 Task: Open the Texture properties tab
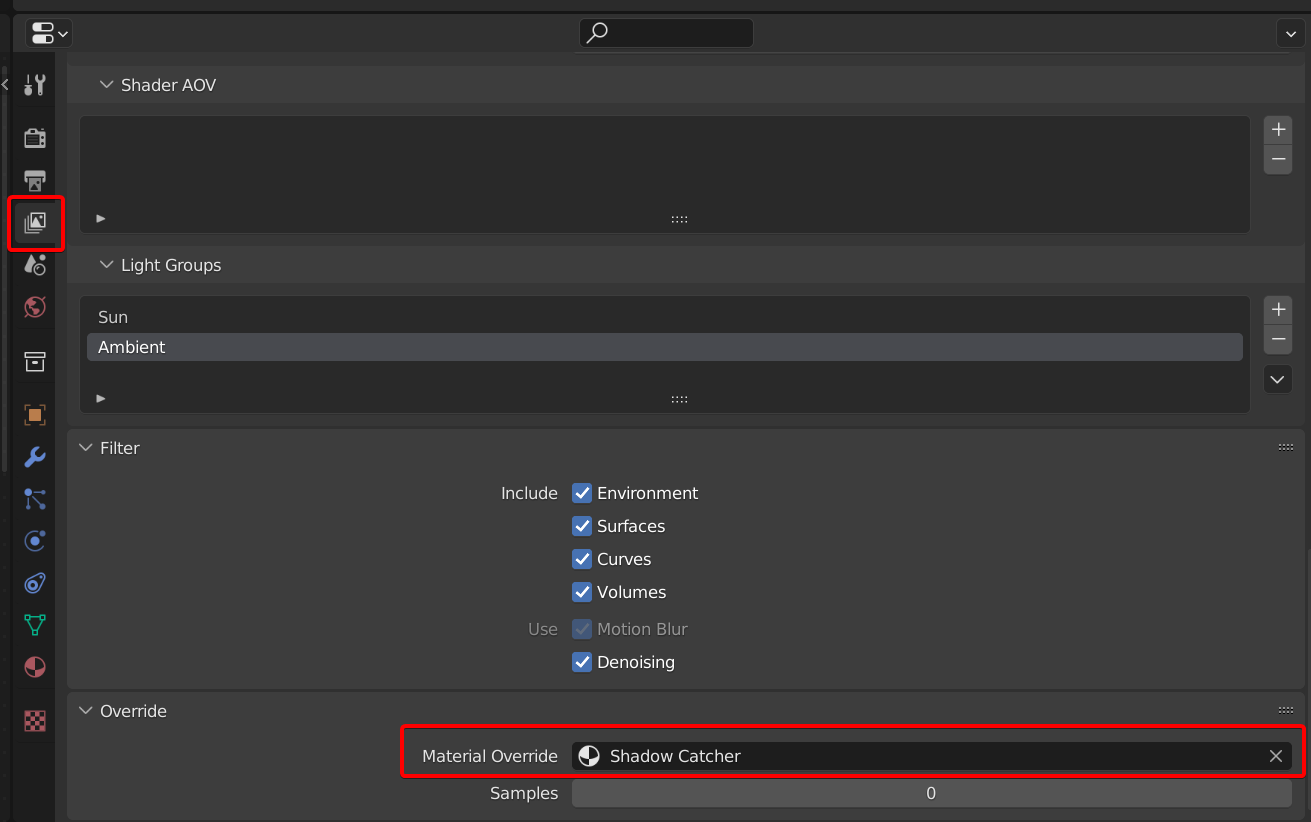(x=35, y=720)
